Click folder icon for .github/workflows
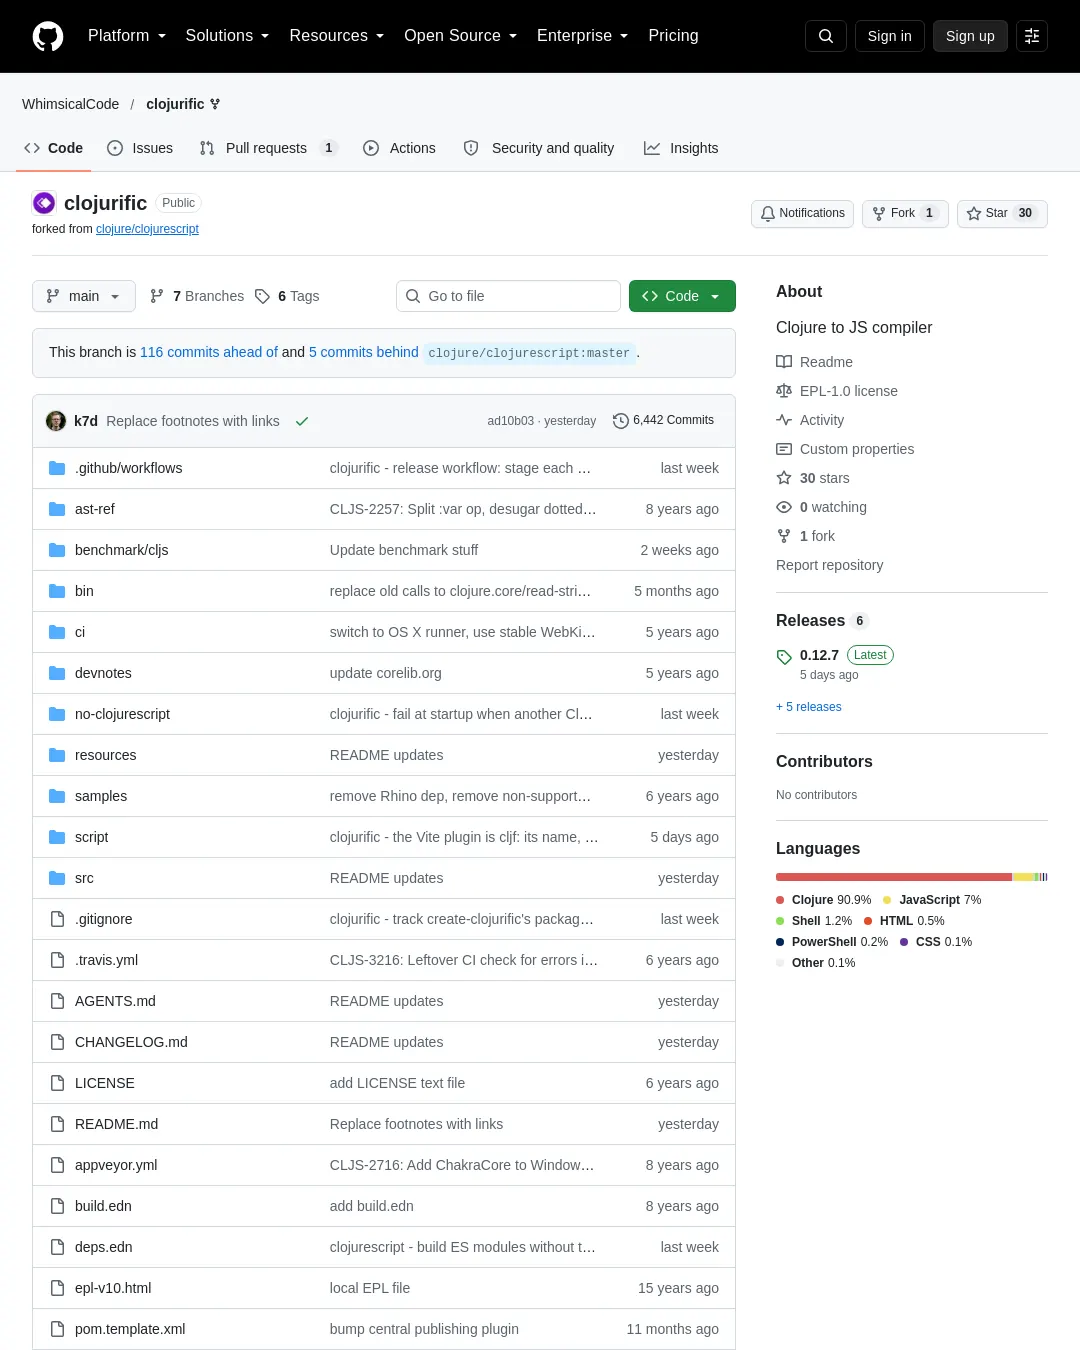Image resolution: width=1080 pixels, height=1350 pixels. pyautogui.click(x=57, y=468)
